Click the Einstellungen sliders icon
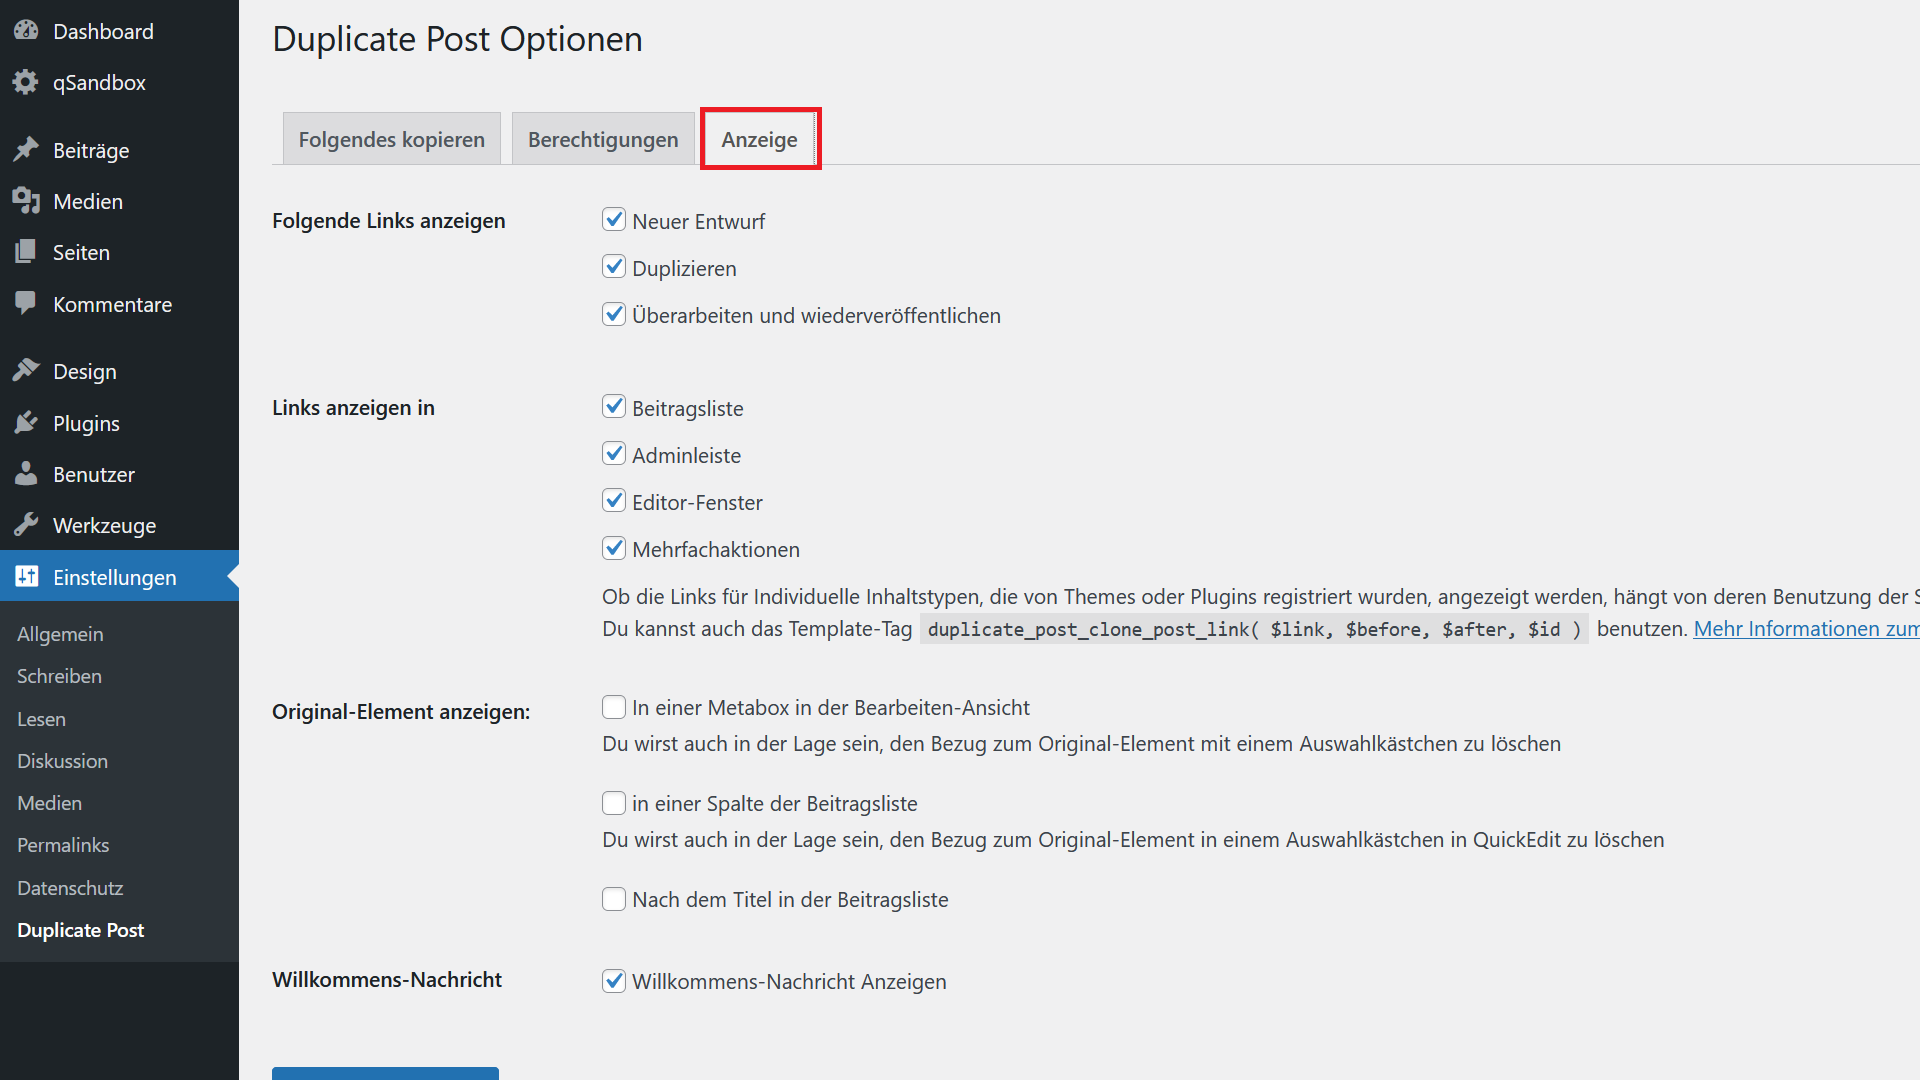Viewport: 1920px width, 1080px height. coord(26,577)
